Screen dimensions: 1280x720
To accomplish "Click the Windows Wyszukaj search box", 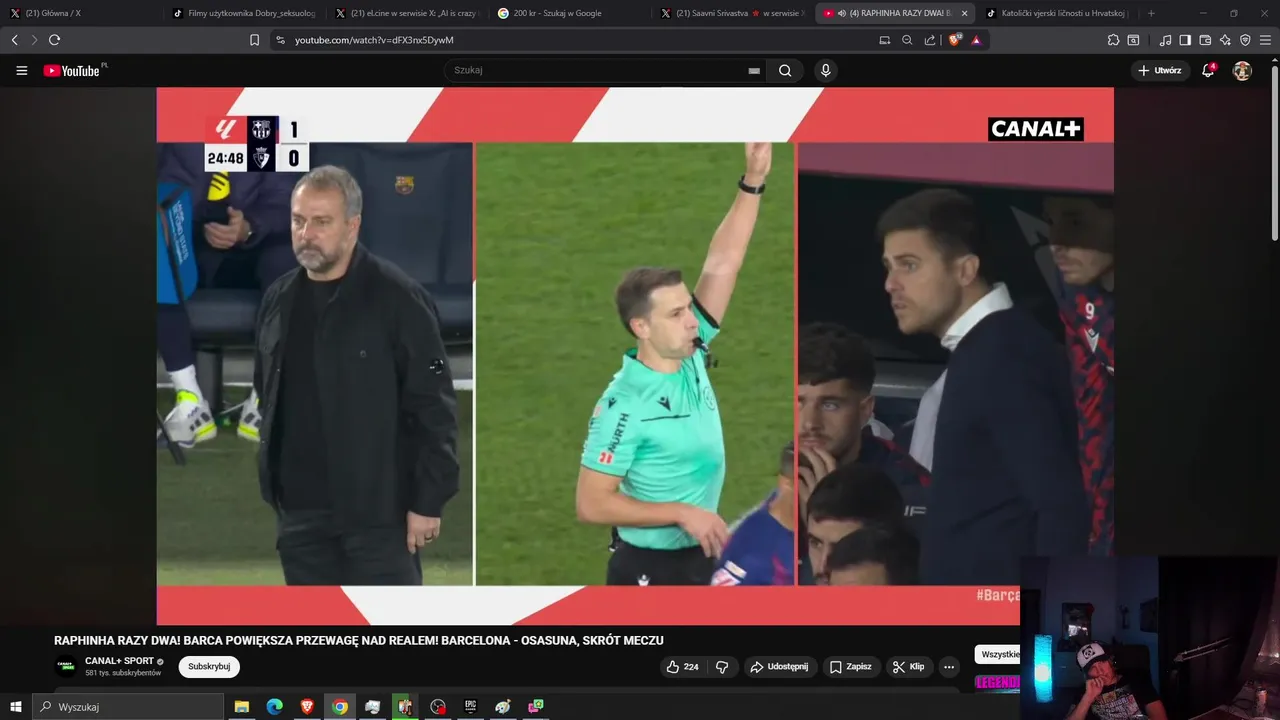I will [128, 707].
